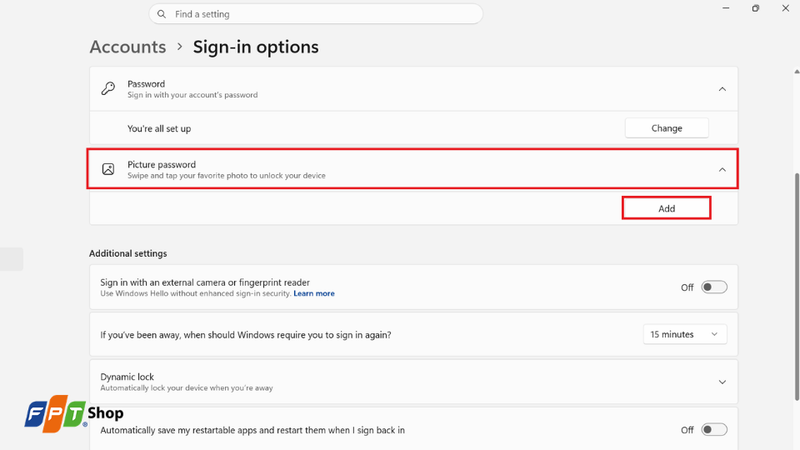Image resolution: width=800 pixels, height=450 pixels.
Task: Minimize the Settings window
Action: [x=726, y=8]
